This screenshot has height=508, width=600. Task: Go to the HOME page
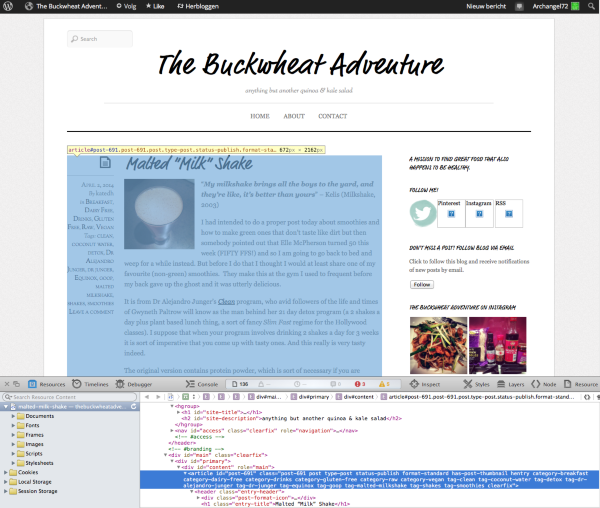[x=260, y=116]
